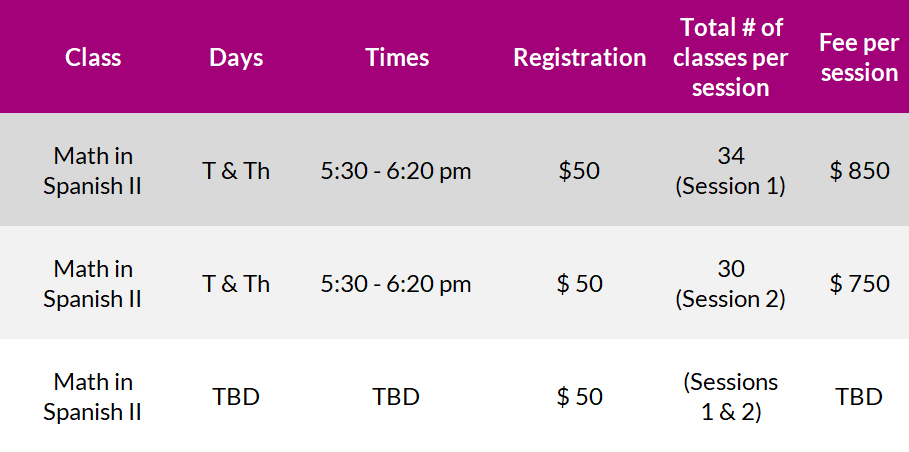The height and width of the screenshot is (452, 909).
Task: Click the Class column header
Action: 93,57
